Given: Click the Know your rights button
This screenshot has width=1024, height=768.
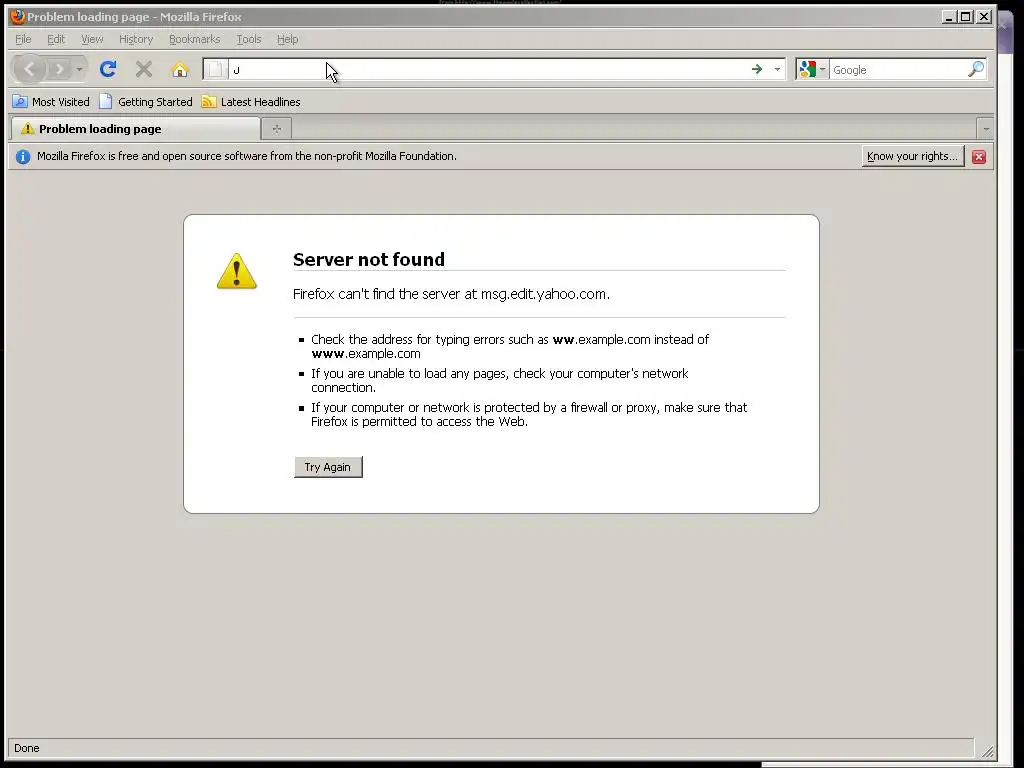Looking at the screenshot, I should point(912,156).
